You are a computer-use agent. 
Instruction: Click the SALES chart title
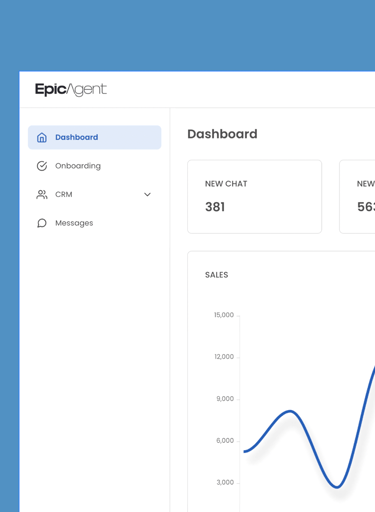[x=217, y=275]
